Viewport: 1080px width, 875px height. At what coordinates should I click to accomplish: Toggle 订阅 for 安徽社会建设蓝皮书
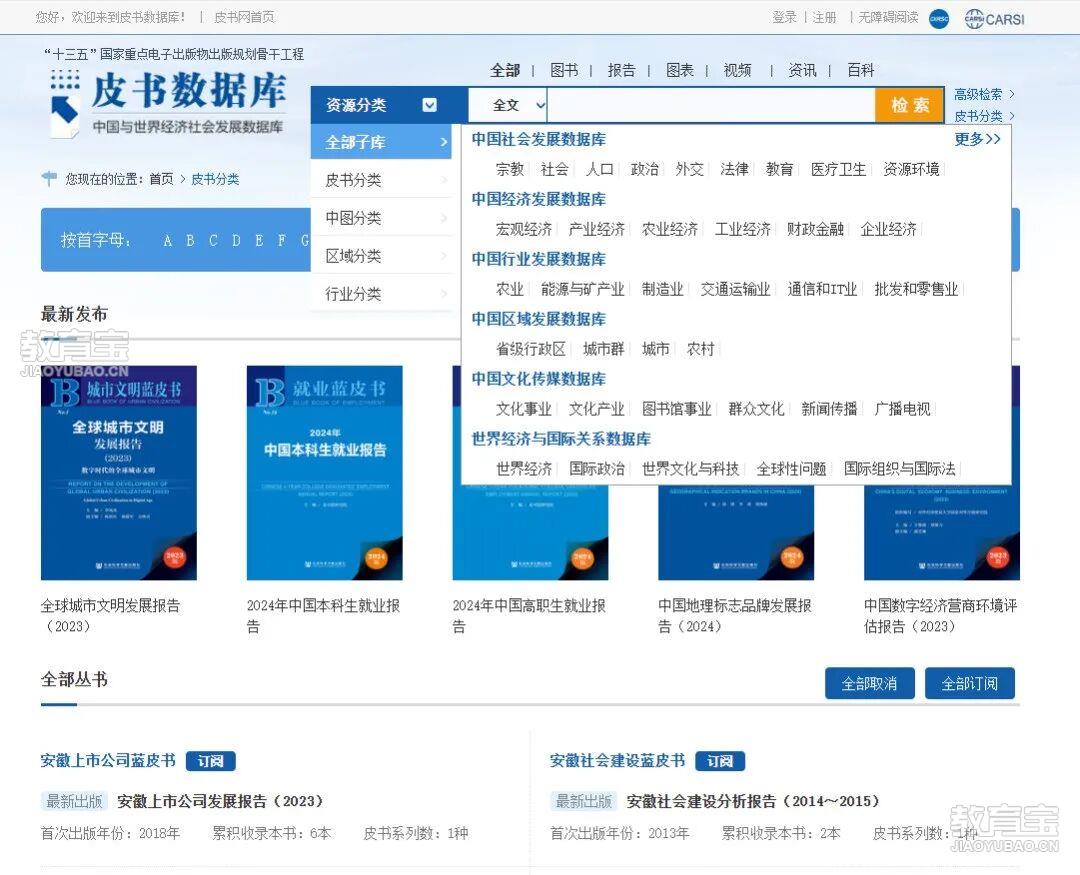pyautogui.click(x=718, y=760)
